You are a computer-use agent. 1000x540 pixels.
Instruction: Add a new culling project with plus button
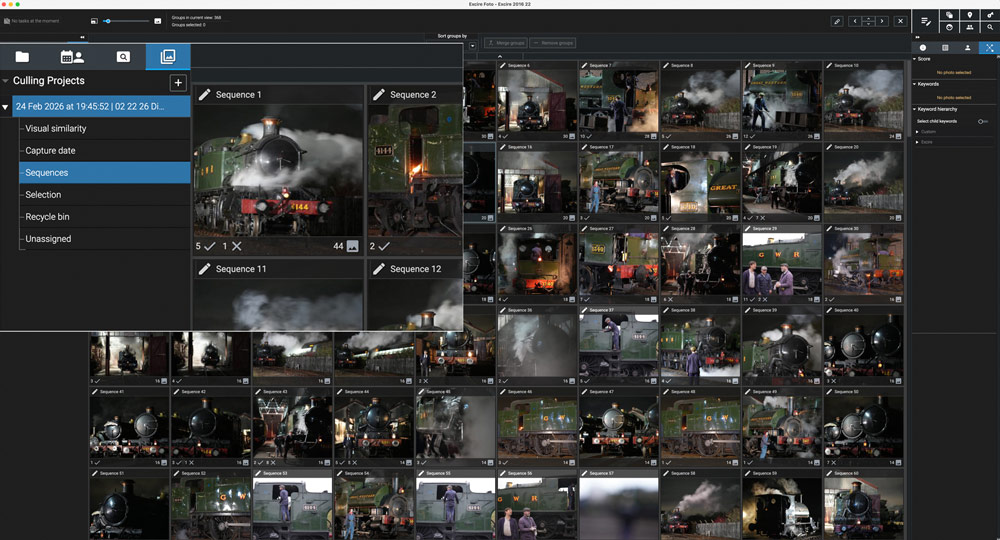click(178, 82)
